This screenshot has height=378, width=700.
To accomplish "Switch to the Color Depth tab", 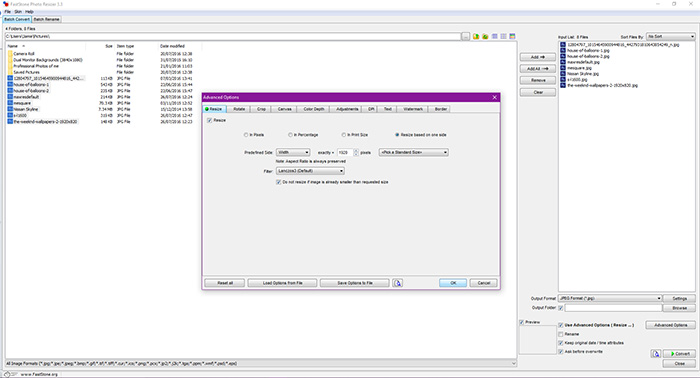I will tap(314, 109).
